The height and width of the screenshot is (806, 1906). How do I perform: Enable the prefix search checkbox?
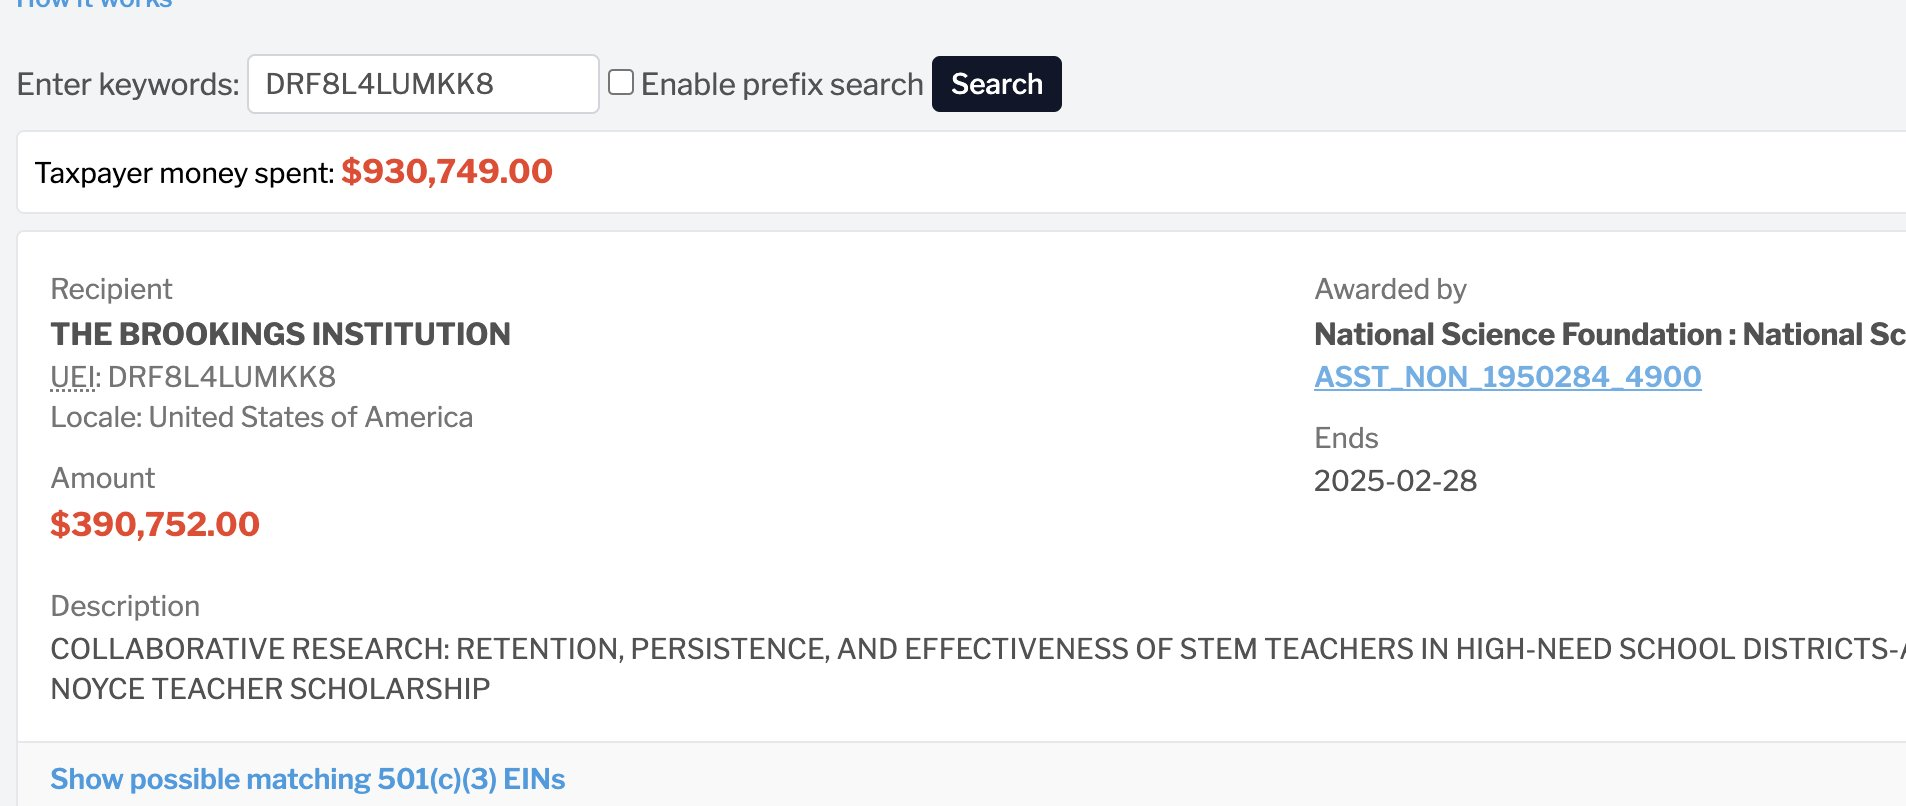point(621,82)
